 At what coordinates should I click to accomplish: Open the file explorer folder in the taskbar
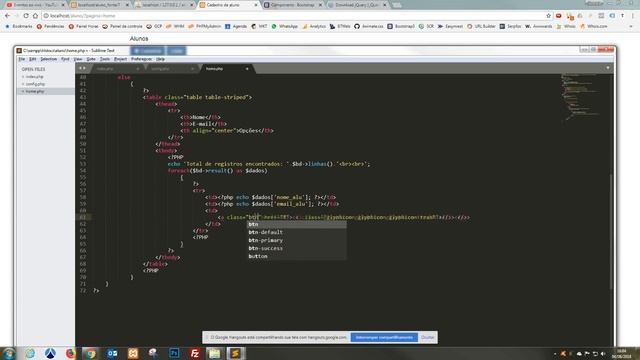[x=215, y=353]
